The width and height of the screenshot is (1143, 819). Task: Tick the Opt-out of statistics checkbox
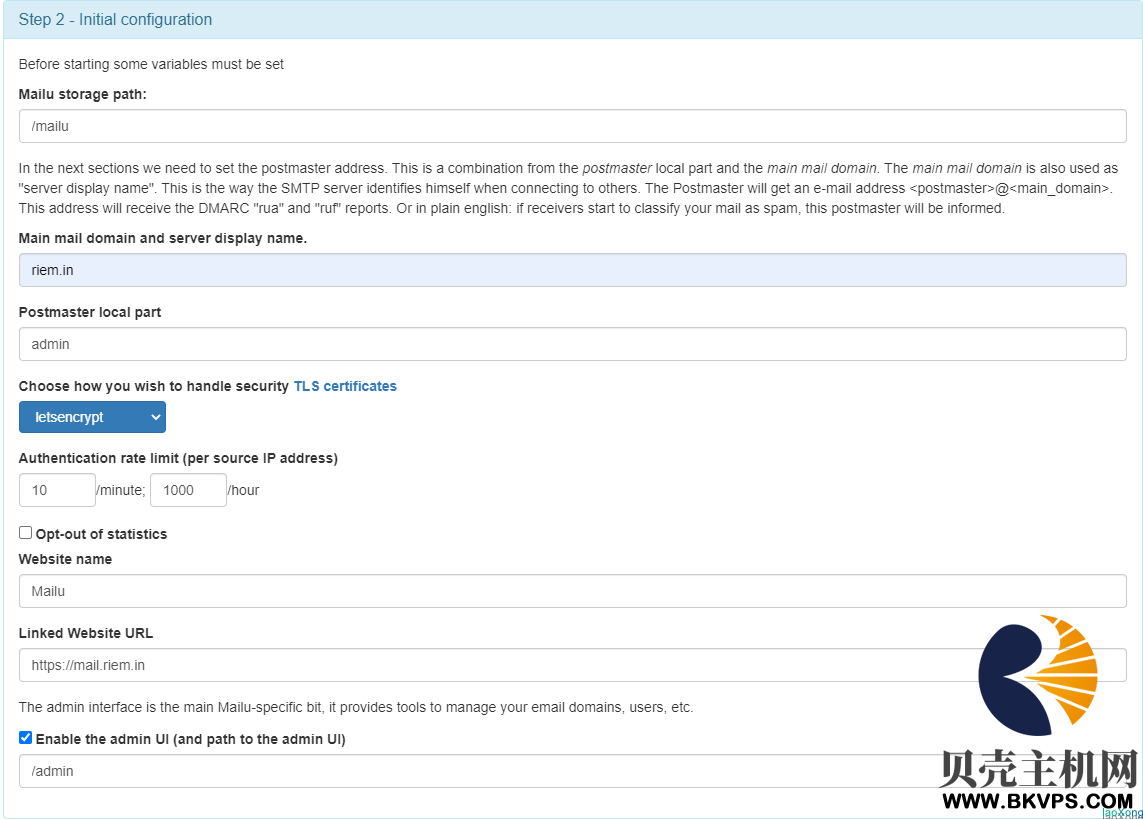pos(26,533)
